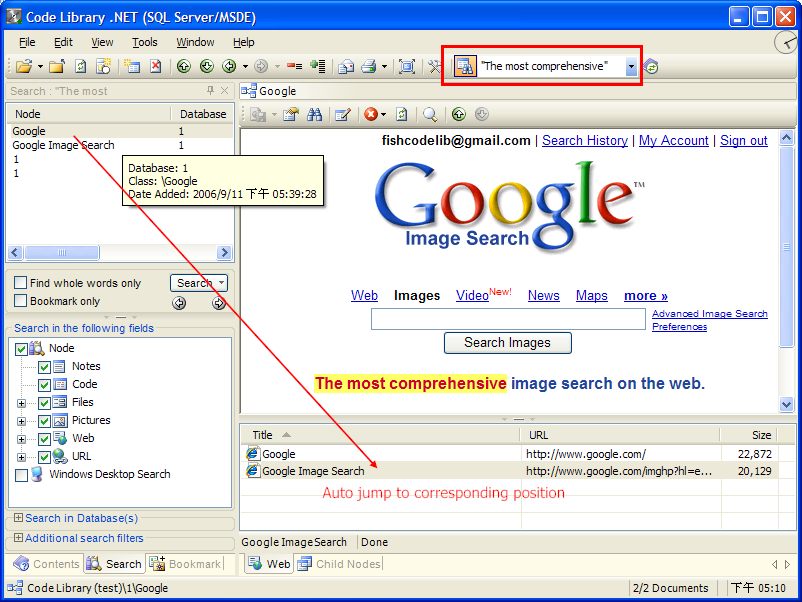
Task: Click the Search Images button
Action: [x=507, y=343]
